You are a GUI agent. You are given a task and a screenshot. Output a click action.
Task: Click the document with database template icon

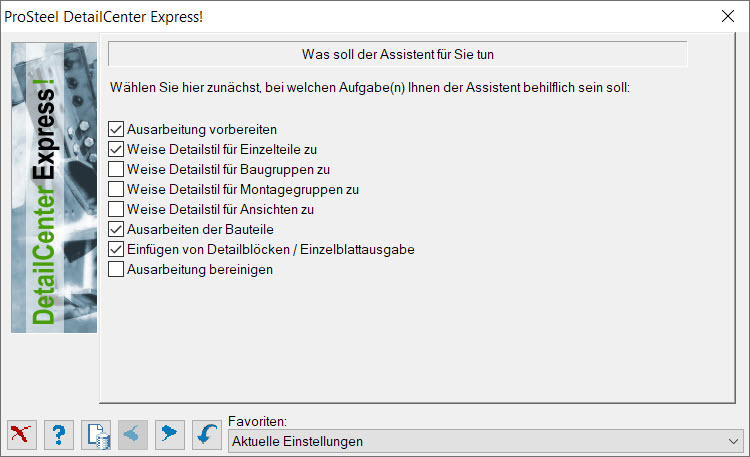(x=96, y=435)
